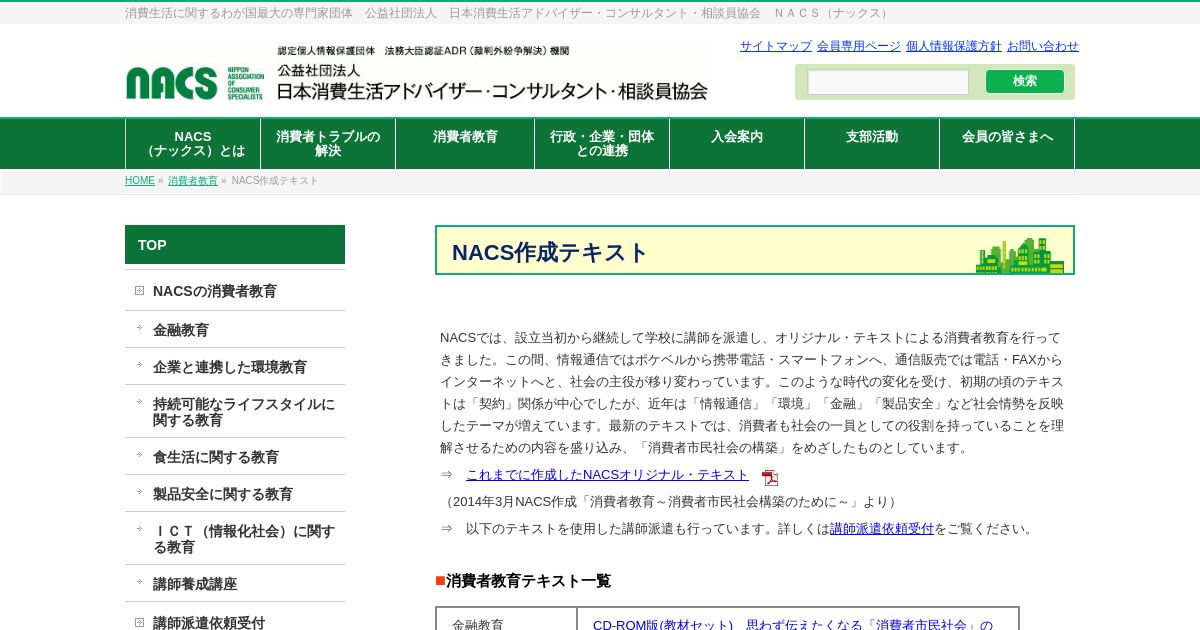This screenshot has height=630, width=1200.
Task: Select 講師養成講座 in the sidebar
Action: pyautogui.click(x=195, y=584)
